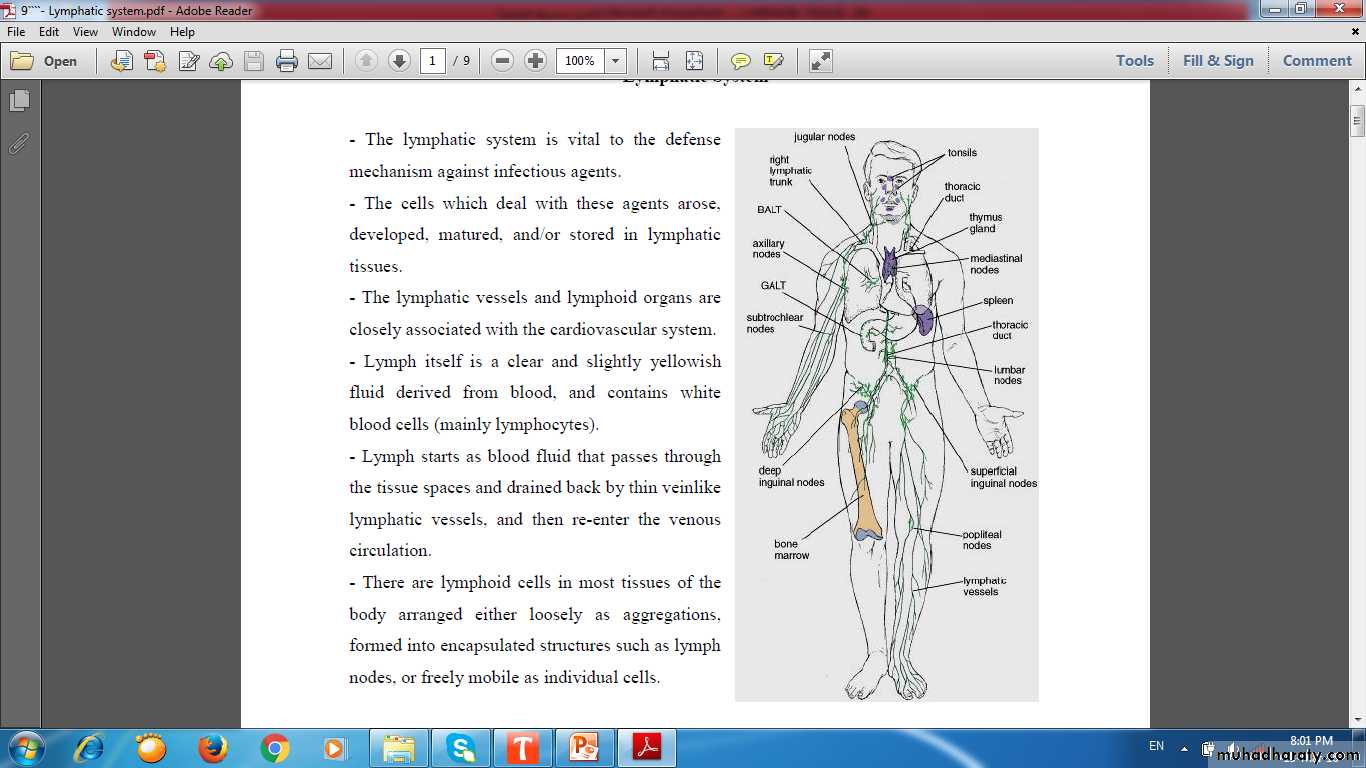Click the vertical scrollbar thumb
Image resolution: width=1366 pixels, height=768 pixels.
tap(1357, 122)
